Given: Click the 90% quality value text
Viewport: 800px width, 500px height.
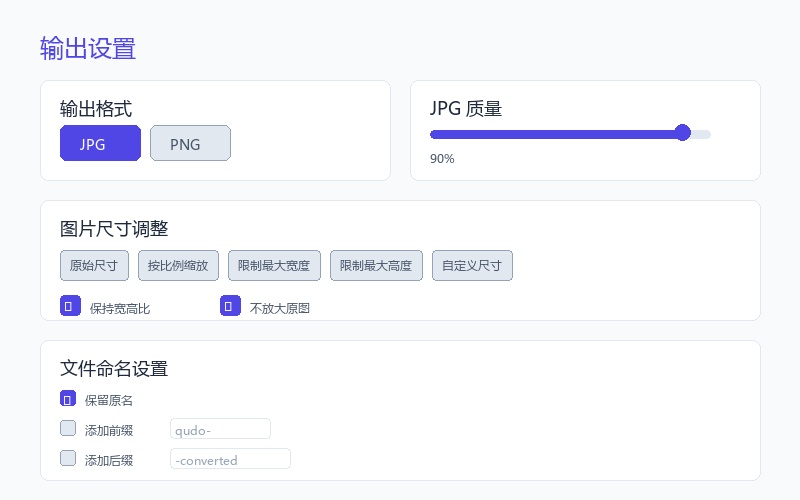Looking at the screenshot, I should click(x=442, y=159).
